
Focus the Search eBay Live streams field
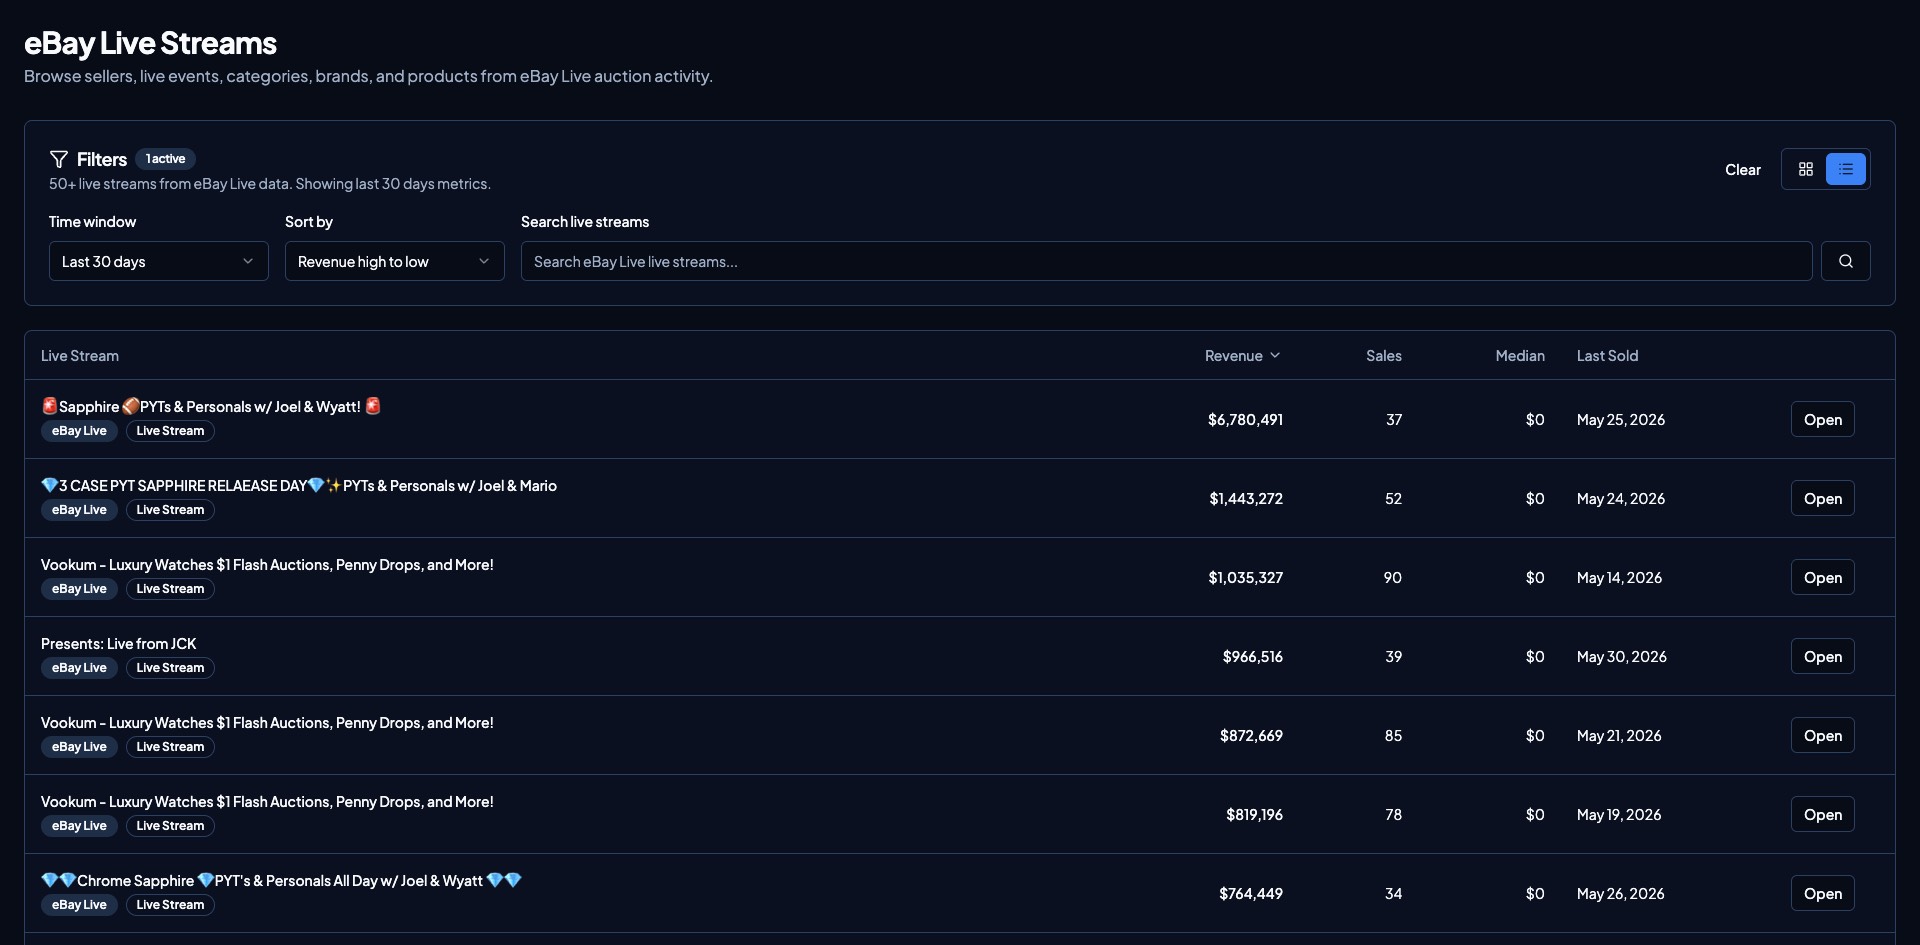1166,261
